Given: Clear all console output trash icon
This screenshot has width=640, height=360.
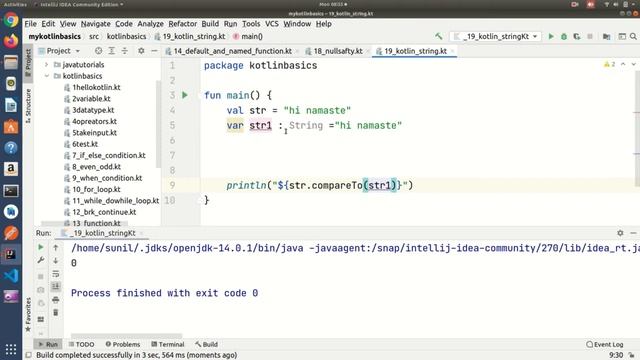Looking at the screenshot, I should 56,313.
